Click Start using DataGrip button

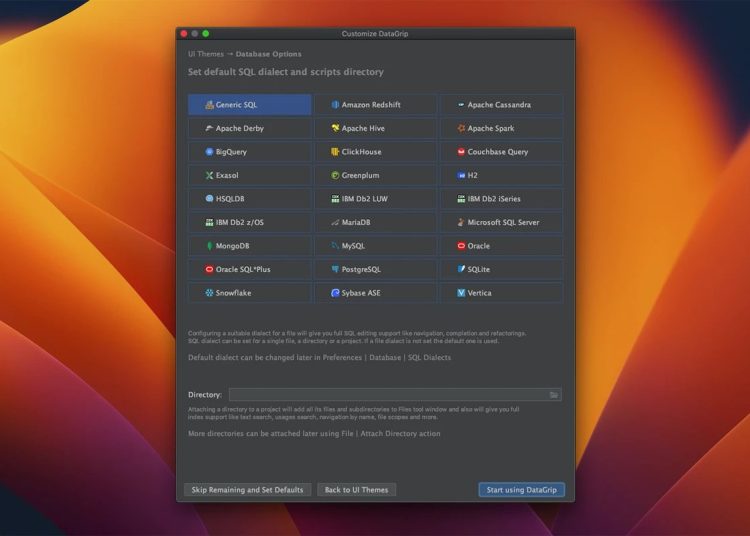pos(522,490)
